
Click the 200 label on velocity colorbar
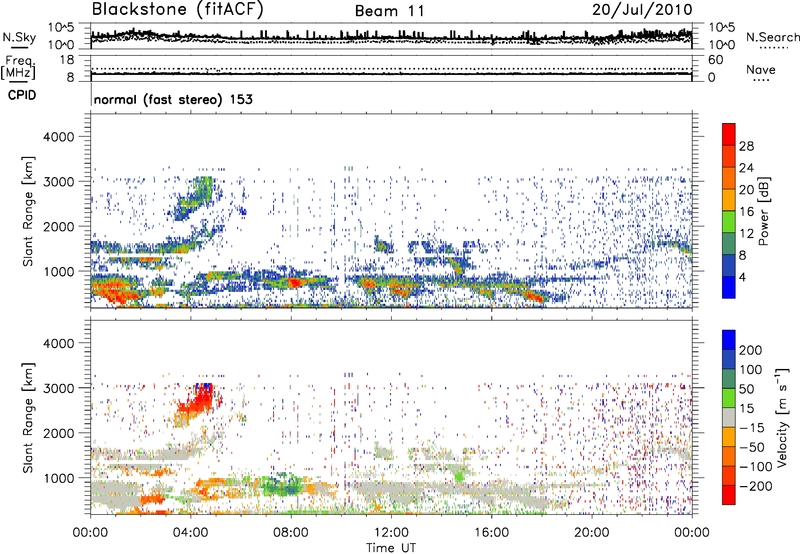(x=751, y=350)
